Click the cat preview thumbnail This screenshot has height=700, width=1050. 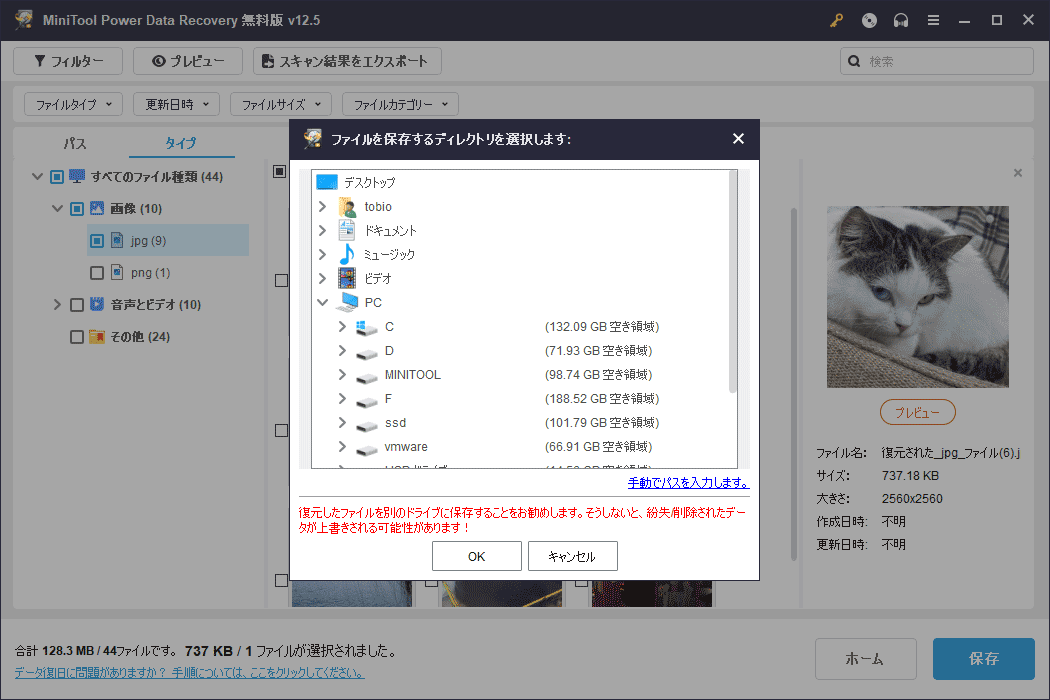point(917,297)
